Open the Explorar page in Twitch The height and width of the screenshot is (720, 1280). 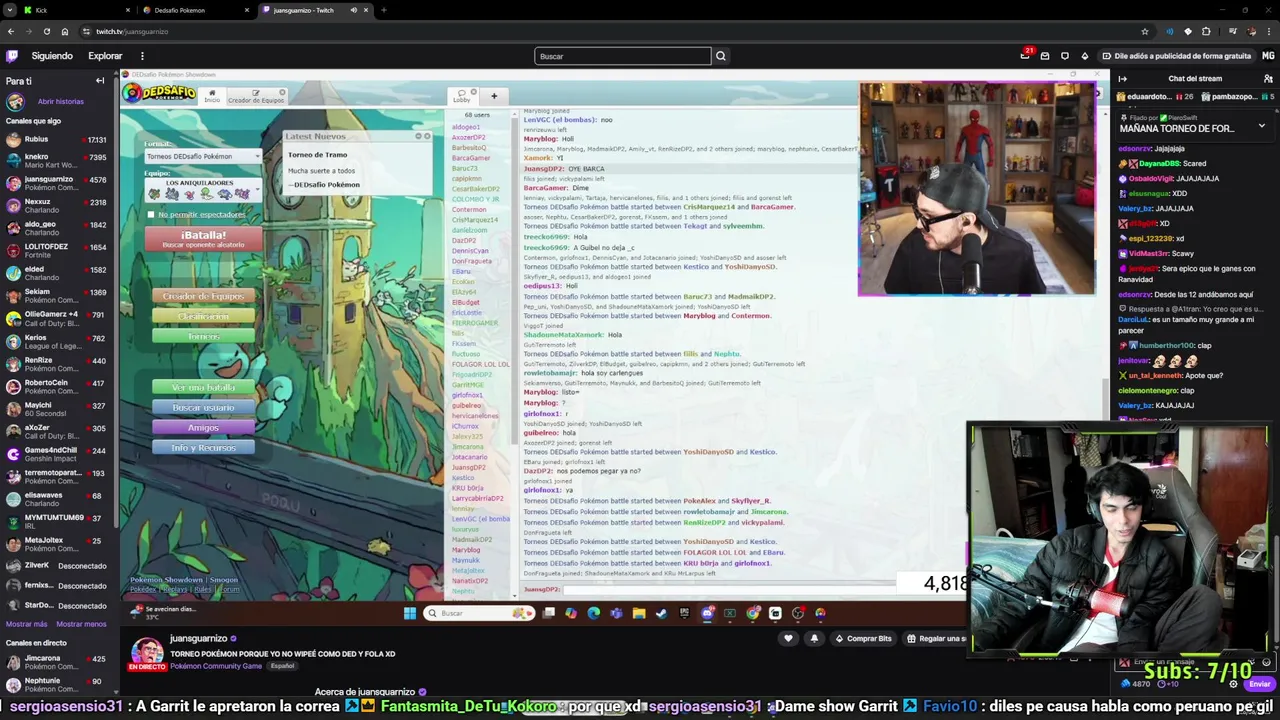105,56
